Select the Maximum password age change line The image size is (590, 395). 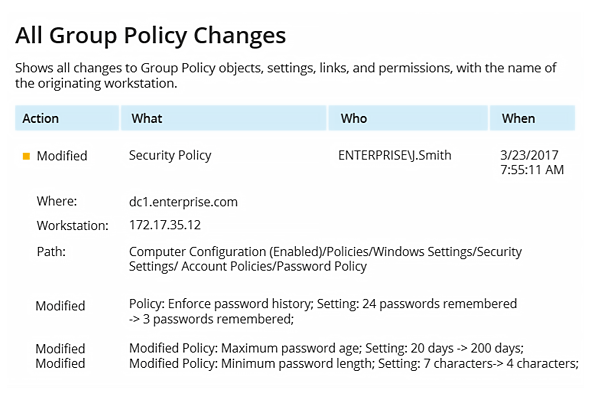326,348
